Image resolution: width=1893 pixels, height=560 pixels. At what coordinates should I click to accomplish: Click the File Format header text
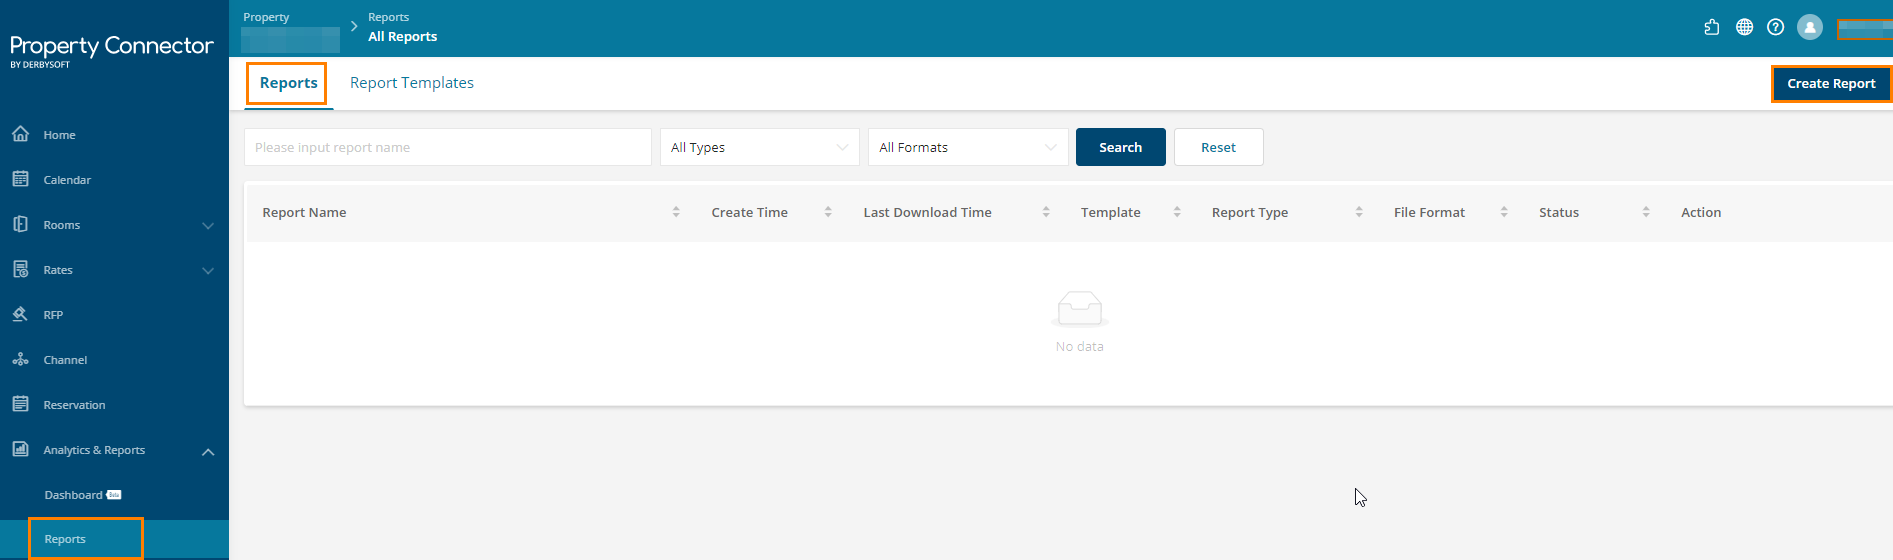point(1429,212)
